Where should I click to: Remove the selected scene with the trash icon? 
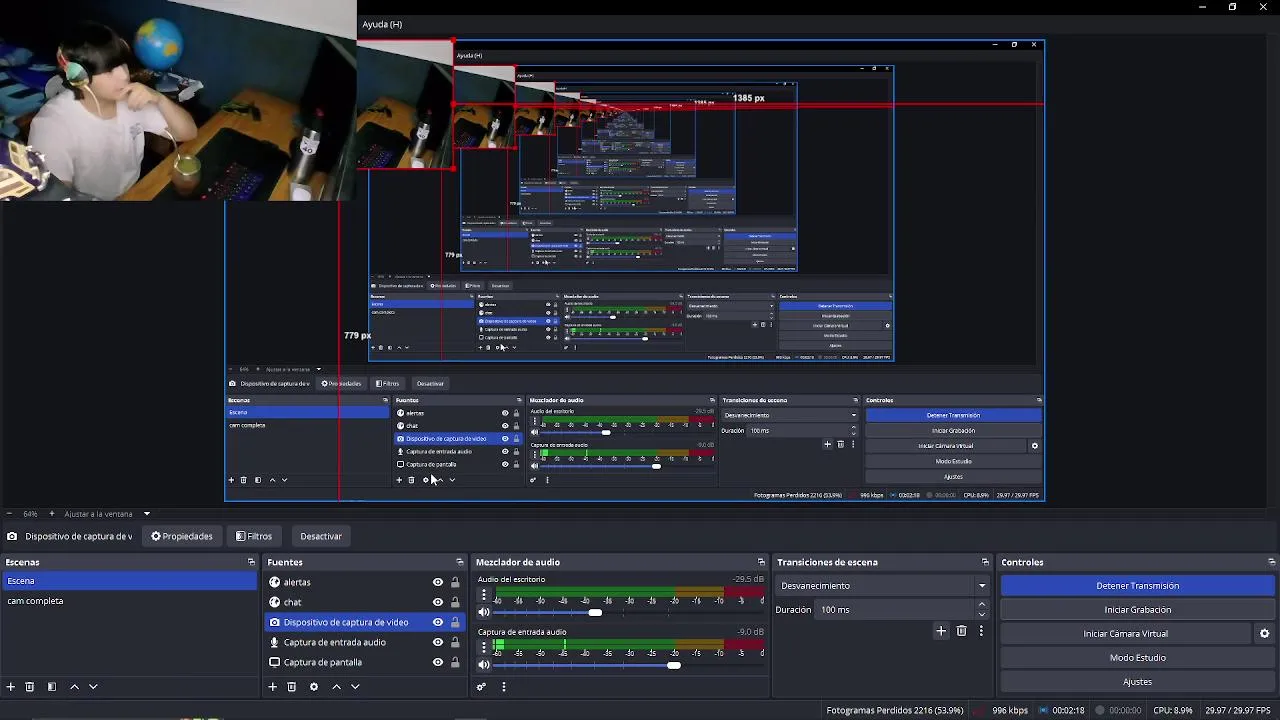30,687
